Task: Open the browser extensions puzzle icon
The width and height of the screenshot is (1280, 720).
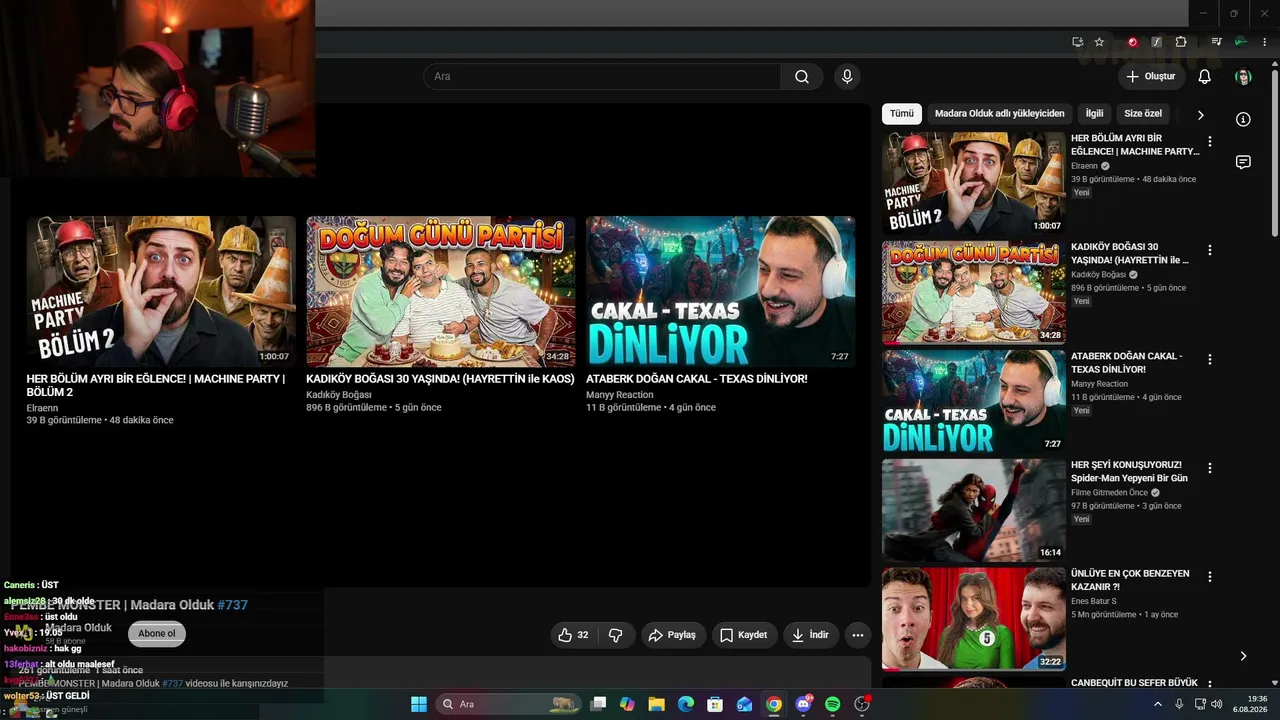Action: click(1181, 42)
